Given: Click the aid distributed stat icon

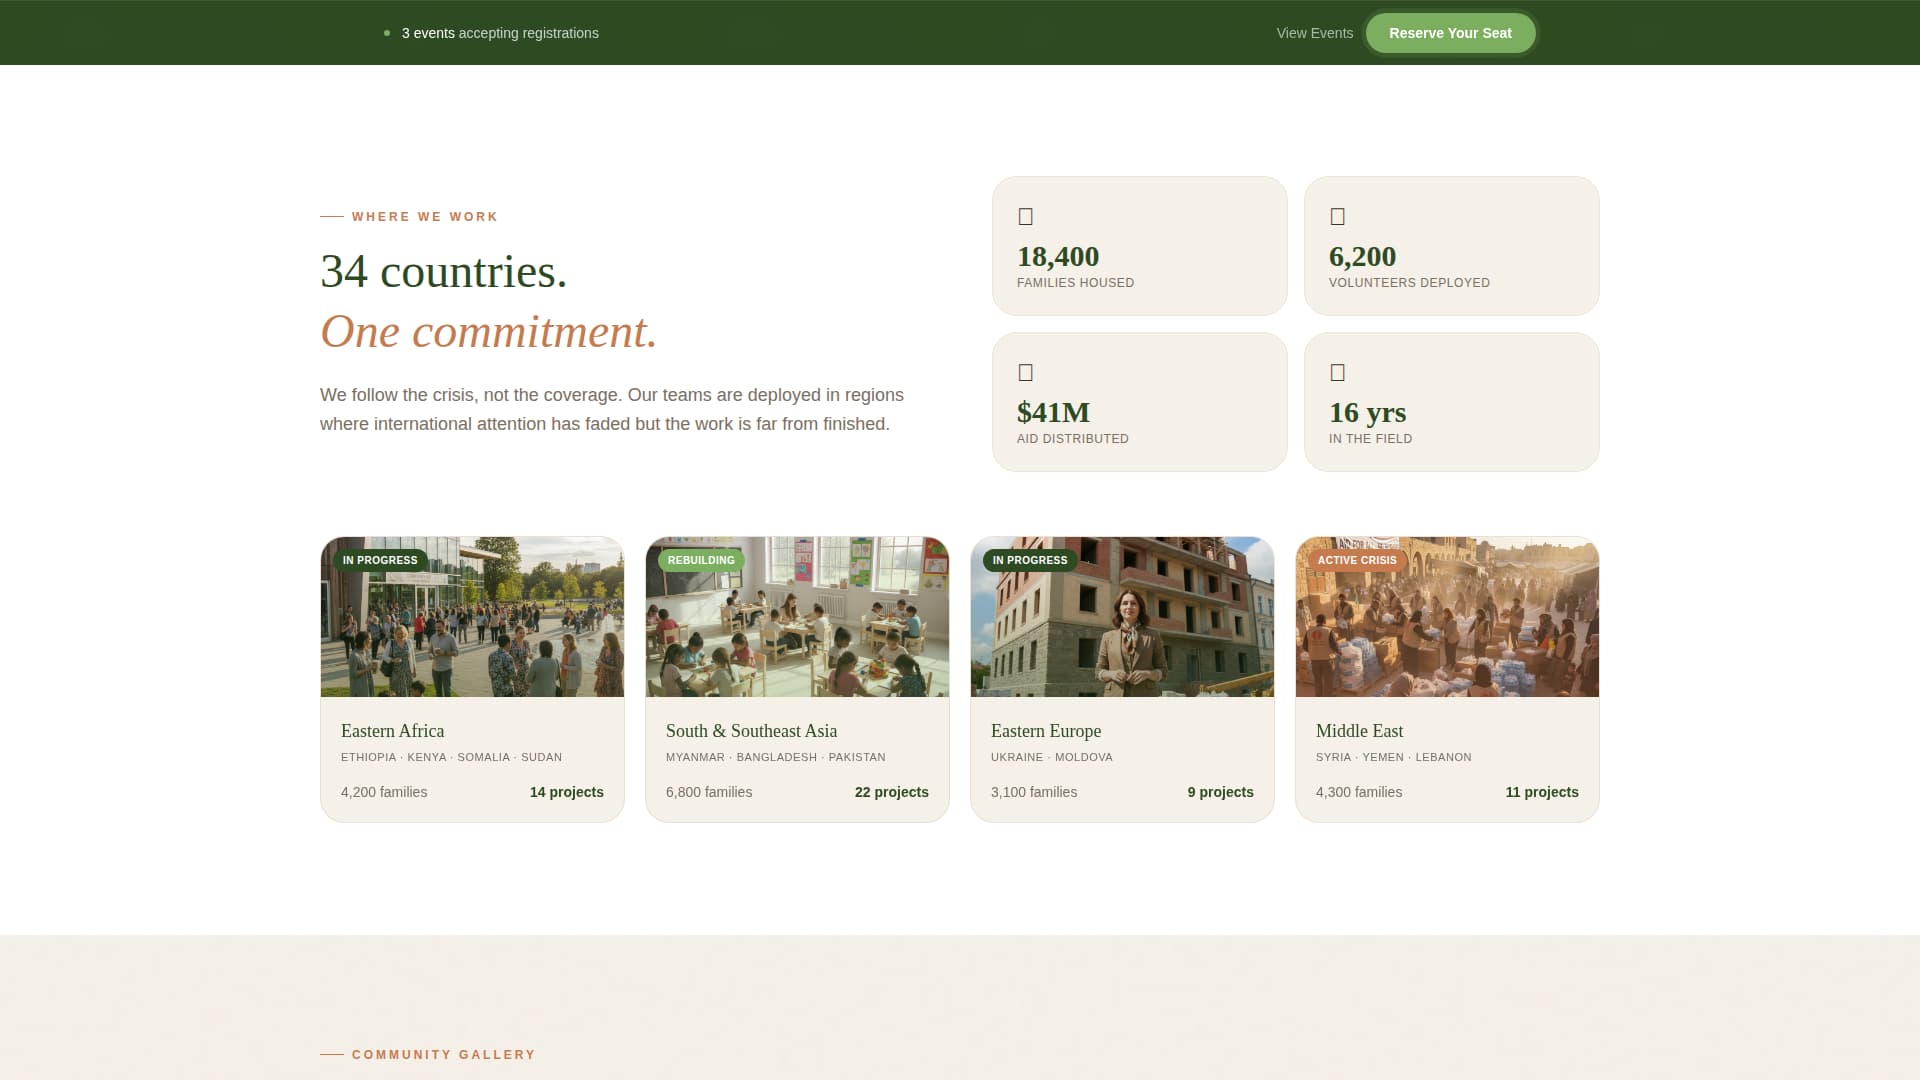Looking at the screenshot, I should pyautogui.click(x=1025, y=372).
